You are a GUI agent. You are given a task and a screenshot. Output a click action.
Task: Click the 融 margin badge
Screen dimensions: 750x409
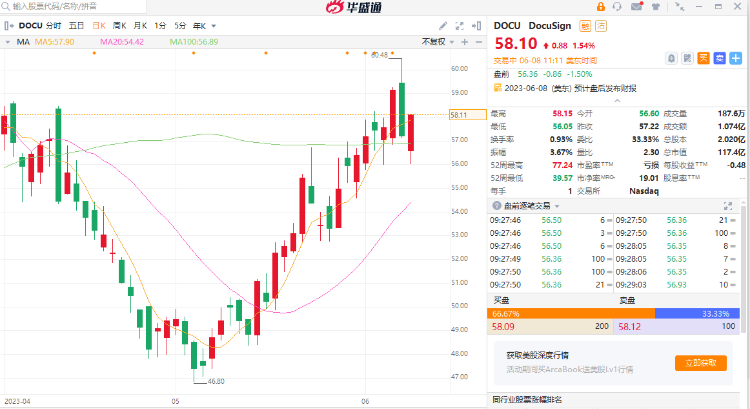[x=585, y=26]
